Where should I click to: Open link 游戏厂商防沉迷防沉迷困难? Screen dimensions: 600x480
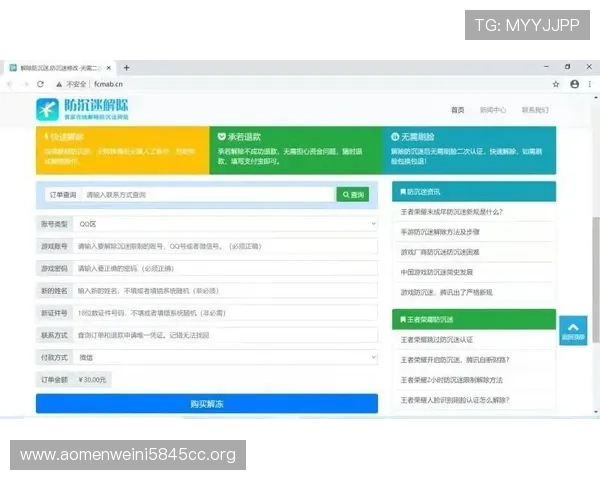(x=440, y=252)
